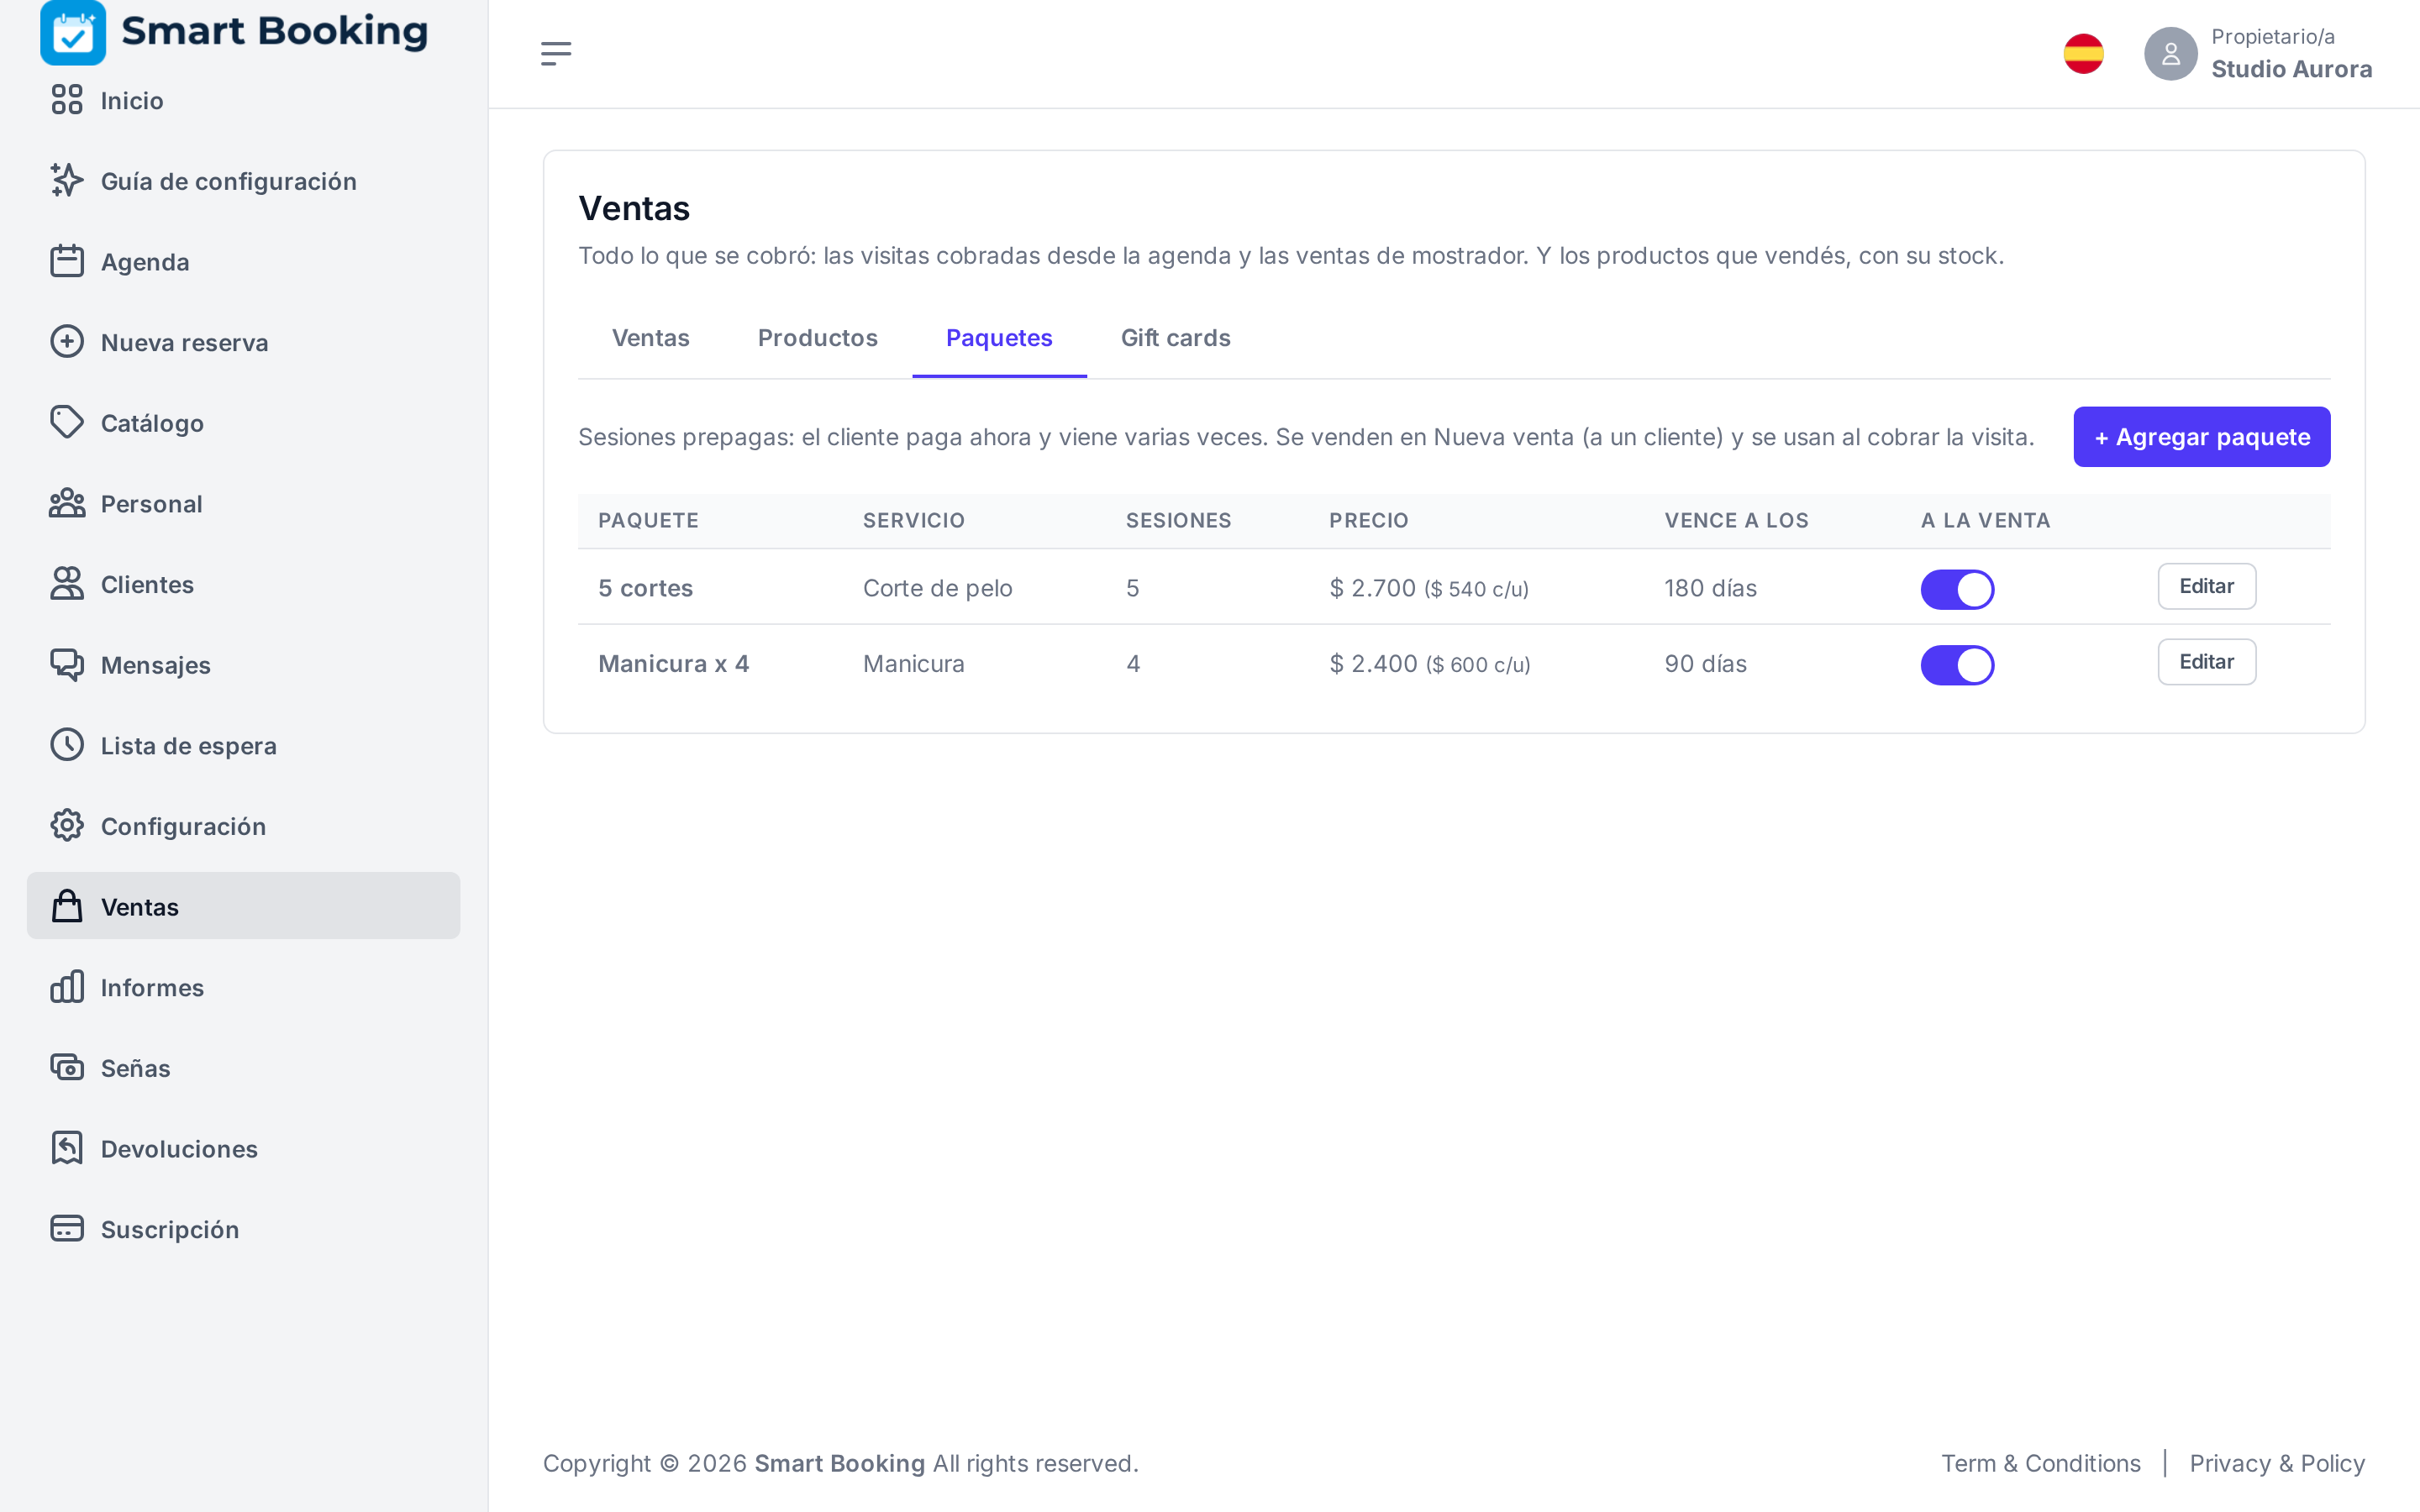Click the user avatar icon
Screen dimensions: 2420x1512
coord(2171,54)
